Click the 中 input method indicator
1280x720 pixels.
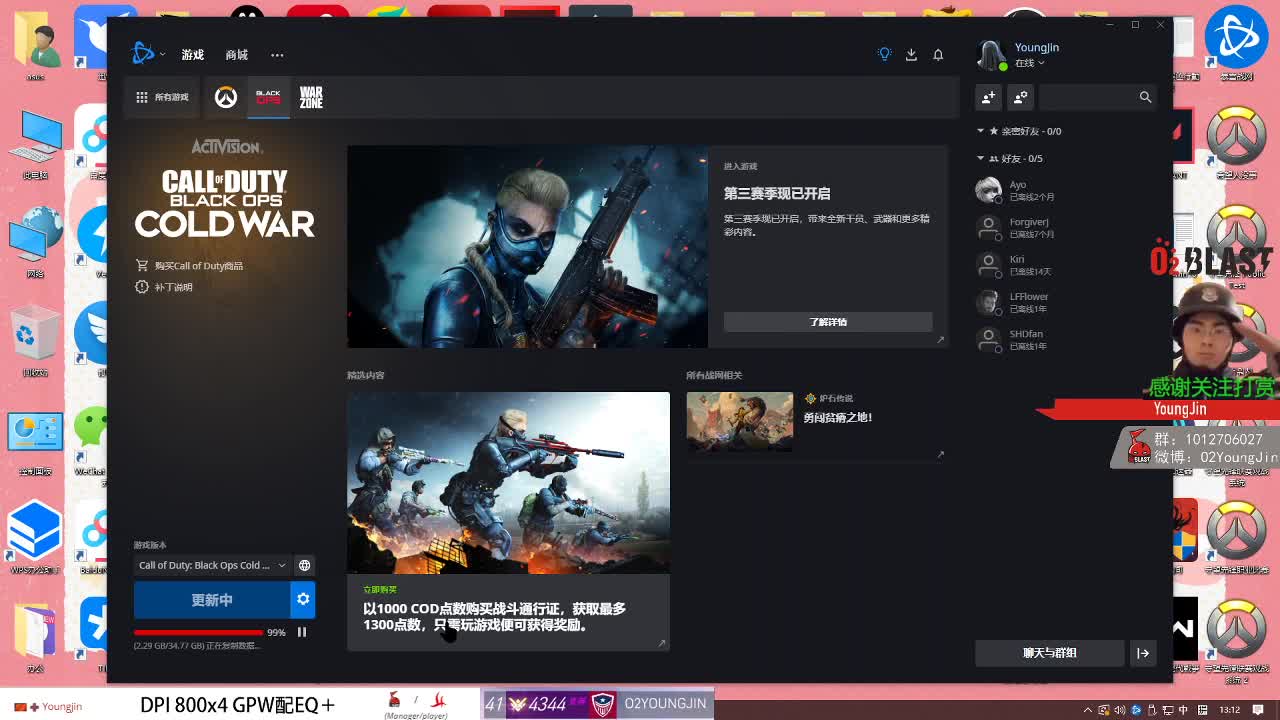(x=1183, y=710)
